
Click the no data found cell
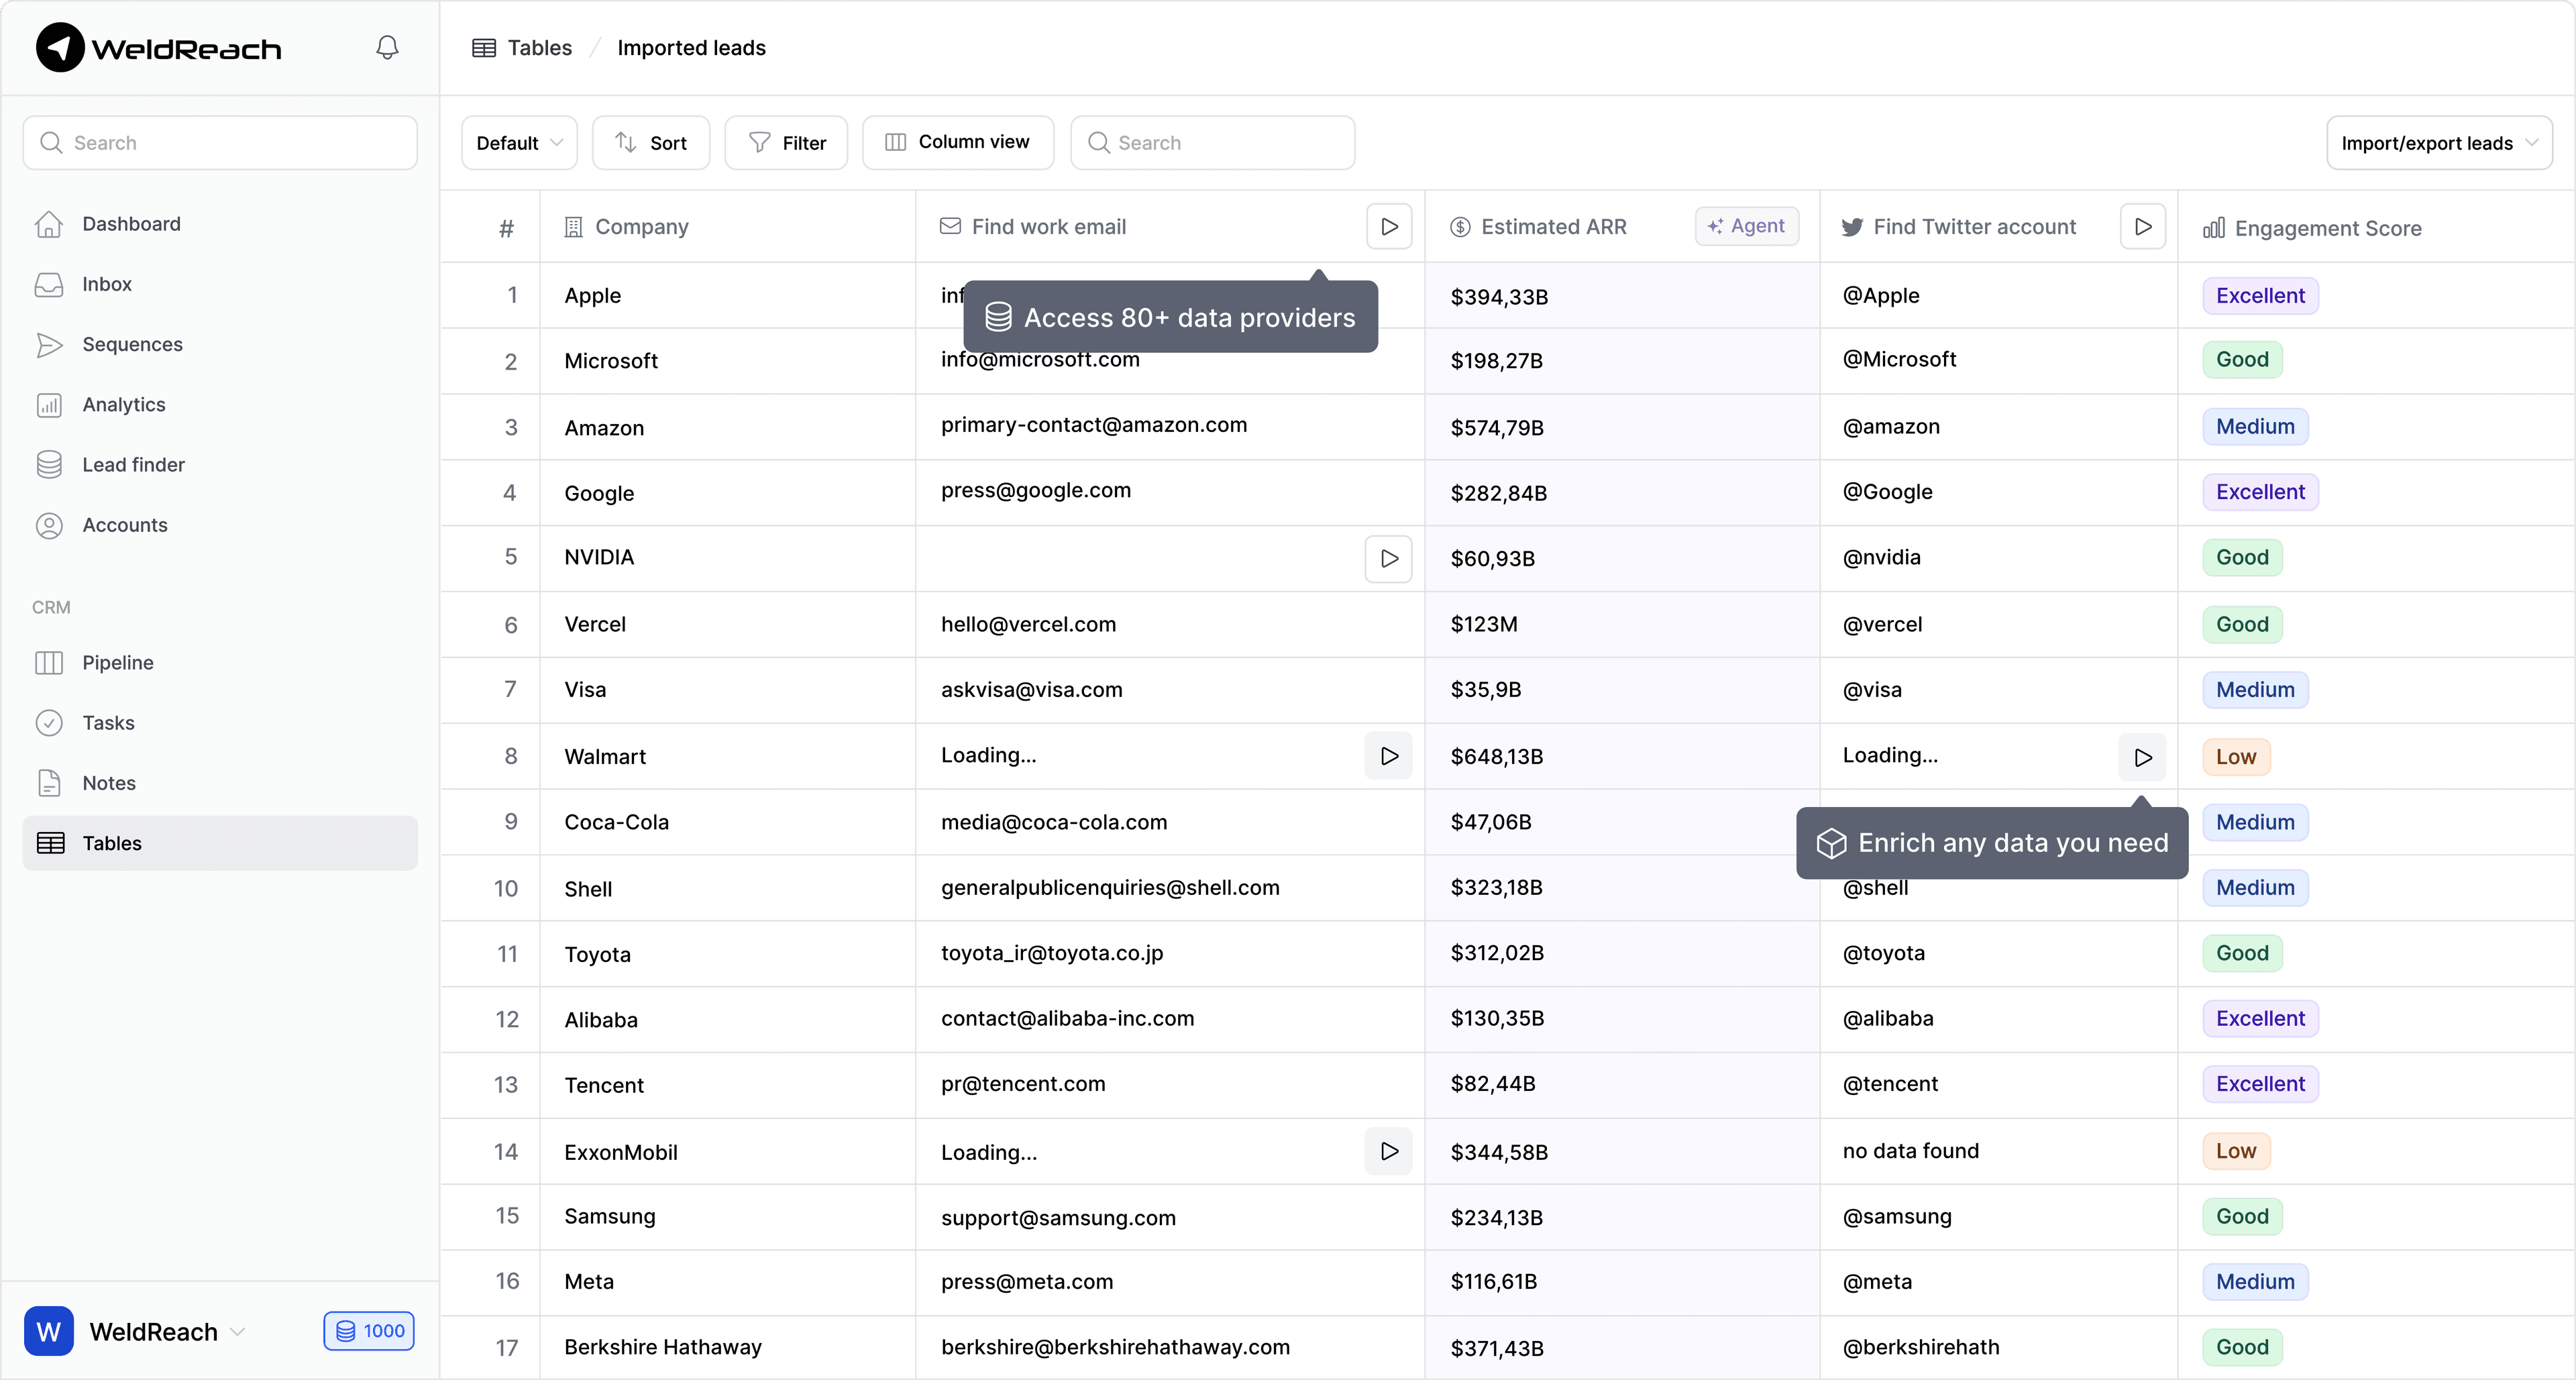pyautogui.click(x=1999, y=1151)
